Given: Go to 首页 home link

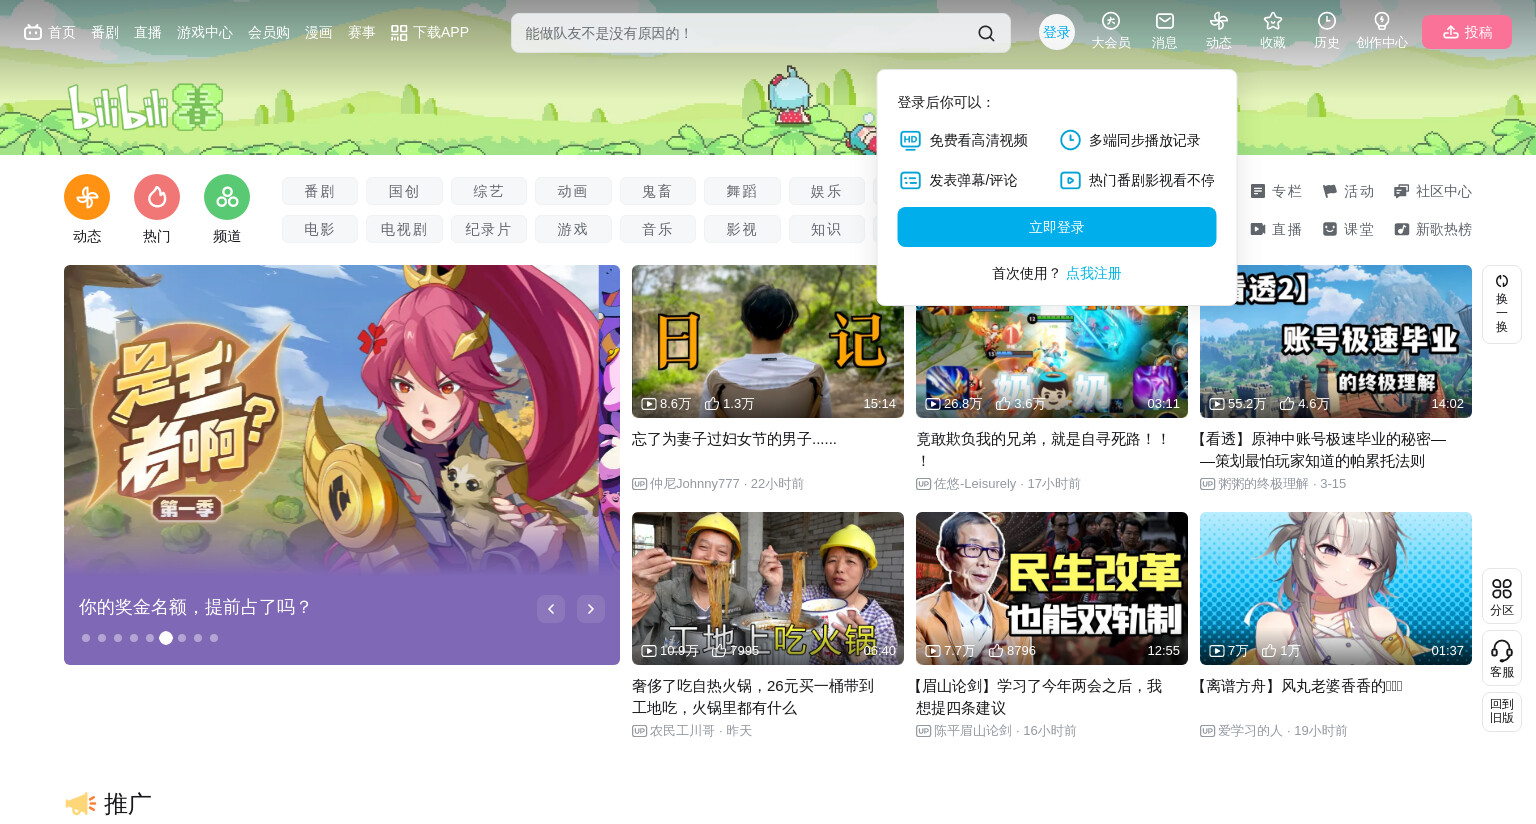Looking at the screenshot, I should pyautogui.click(x=50, y=32).
